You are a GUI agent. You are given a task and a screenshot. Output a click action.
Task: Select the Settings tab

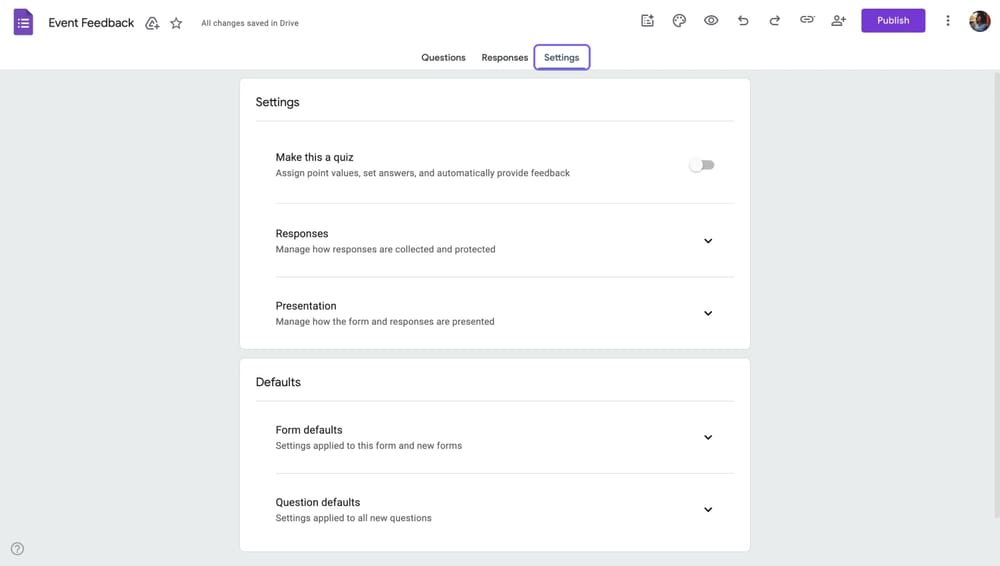561,57
